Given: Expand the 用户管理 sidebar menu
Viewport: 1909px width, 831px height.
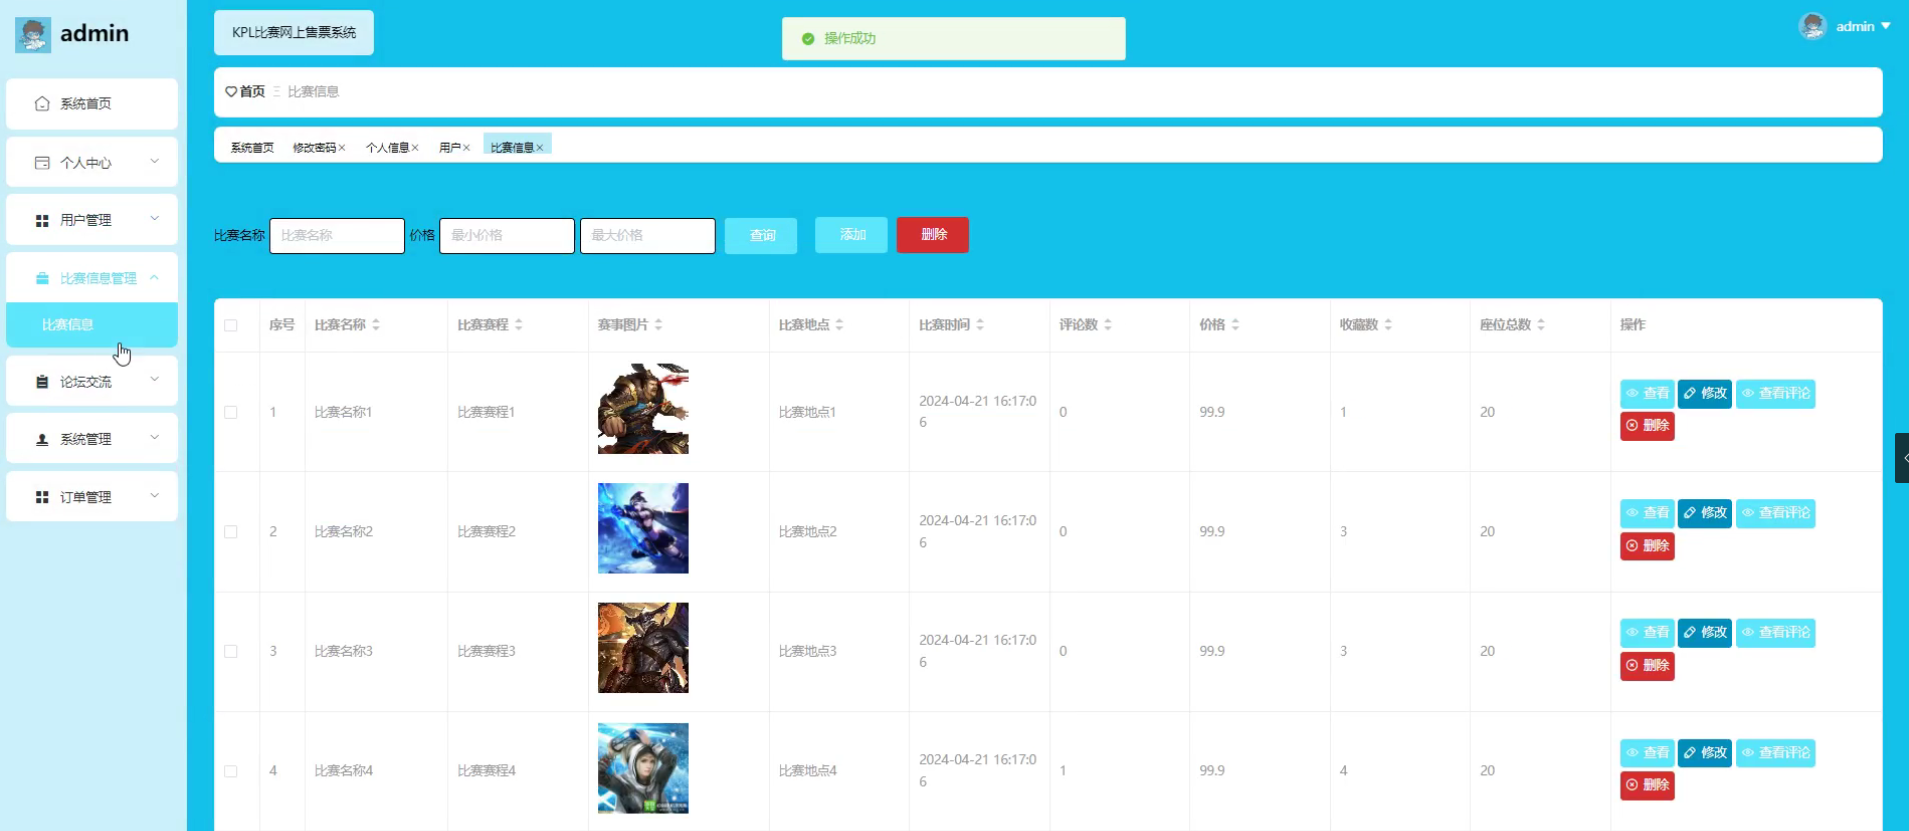Looking at the screenshot, I should point(92,220).
